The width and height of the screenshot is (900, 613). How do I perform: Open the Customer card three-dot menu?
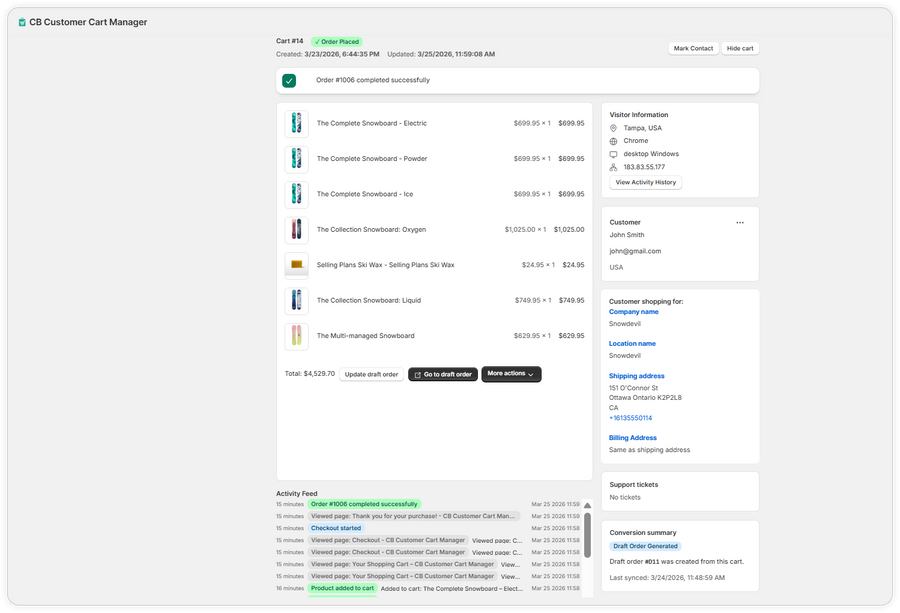tap(740, 223)
